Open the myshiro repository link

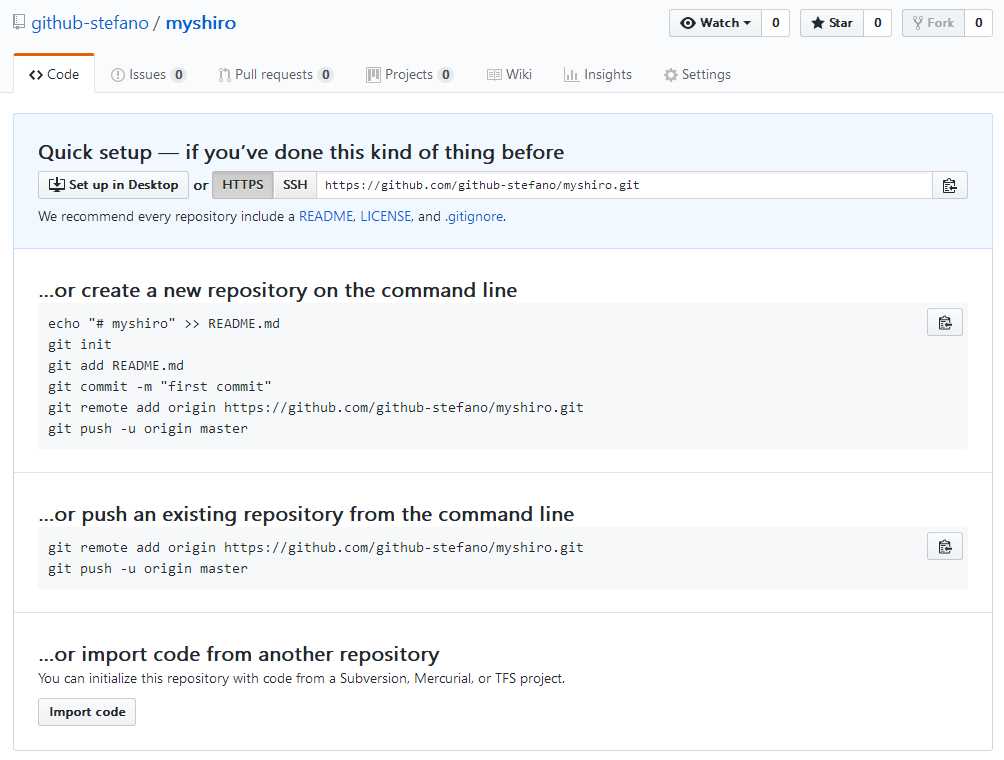click(x=200, y=23)
